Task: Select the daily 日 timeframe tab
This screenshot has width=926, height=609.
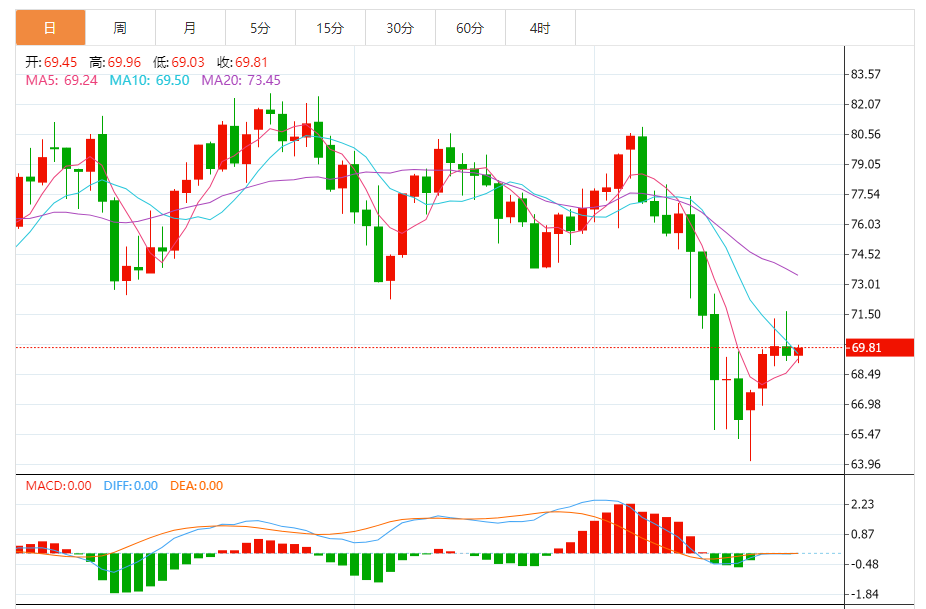Action: pos(50,28)
